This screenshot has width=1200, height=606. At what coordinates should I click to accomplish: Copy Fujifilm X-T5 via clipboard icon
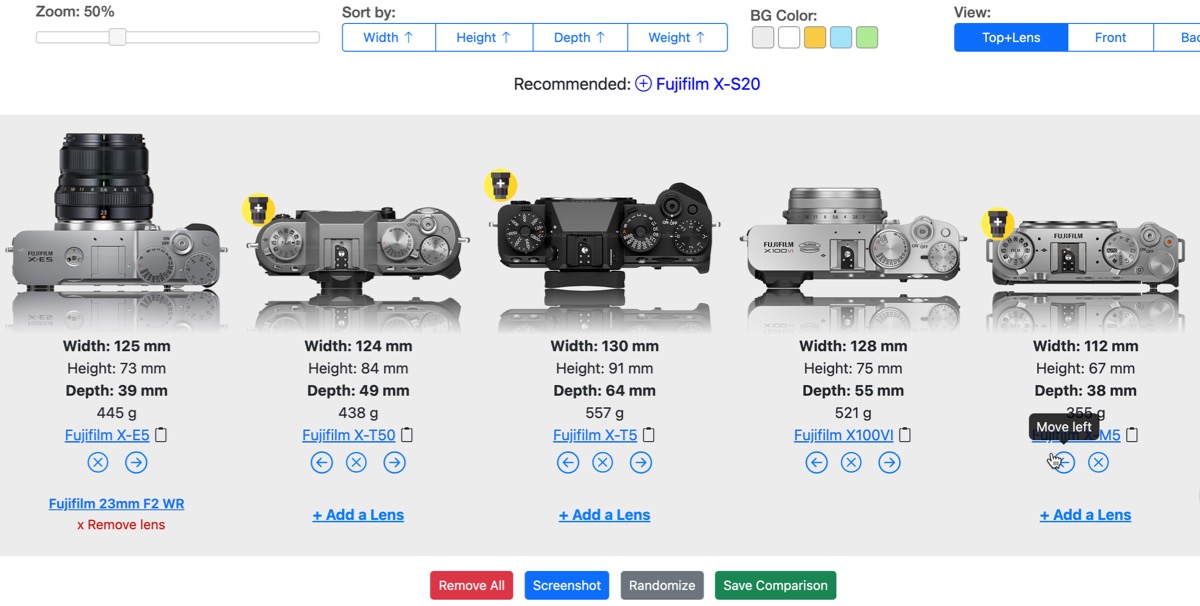[649, 435]
